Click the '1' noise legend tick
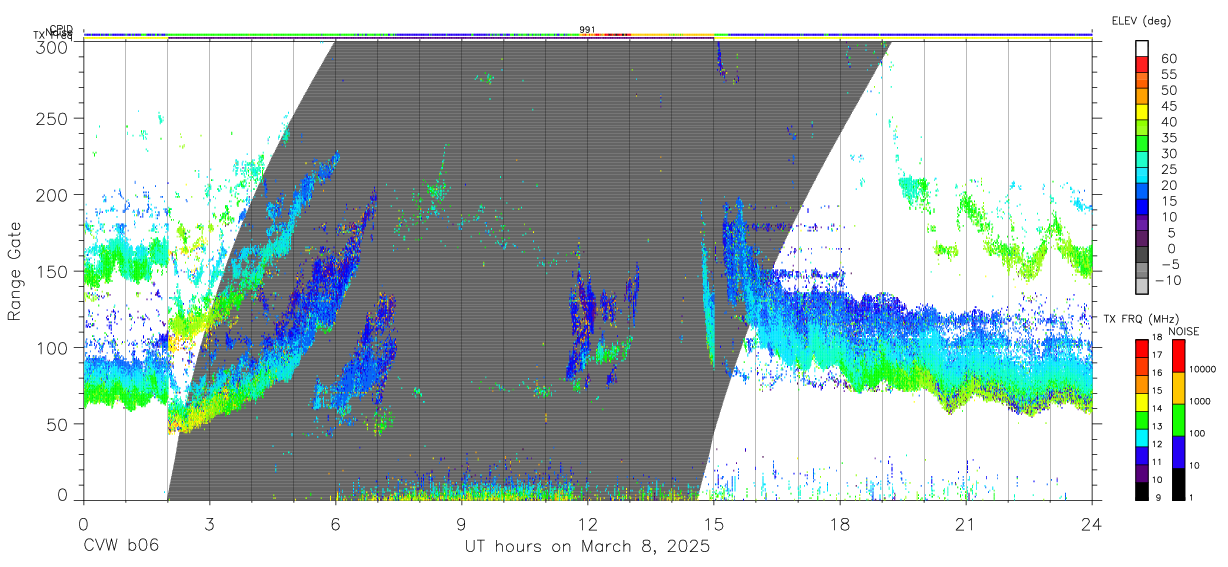 pos(1190,497)
